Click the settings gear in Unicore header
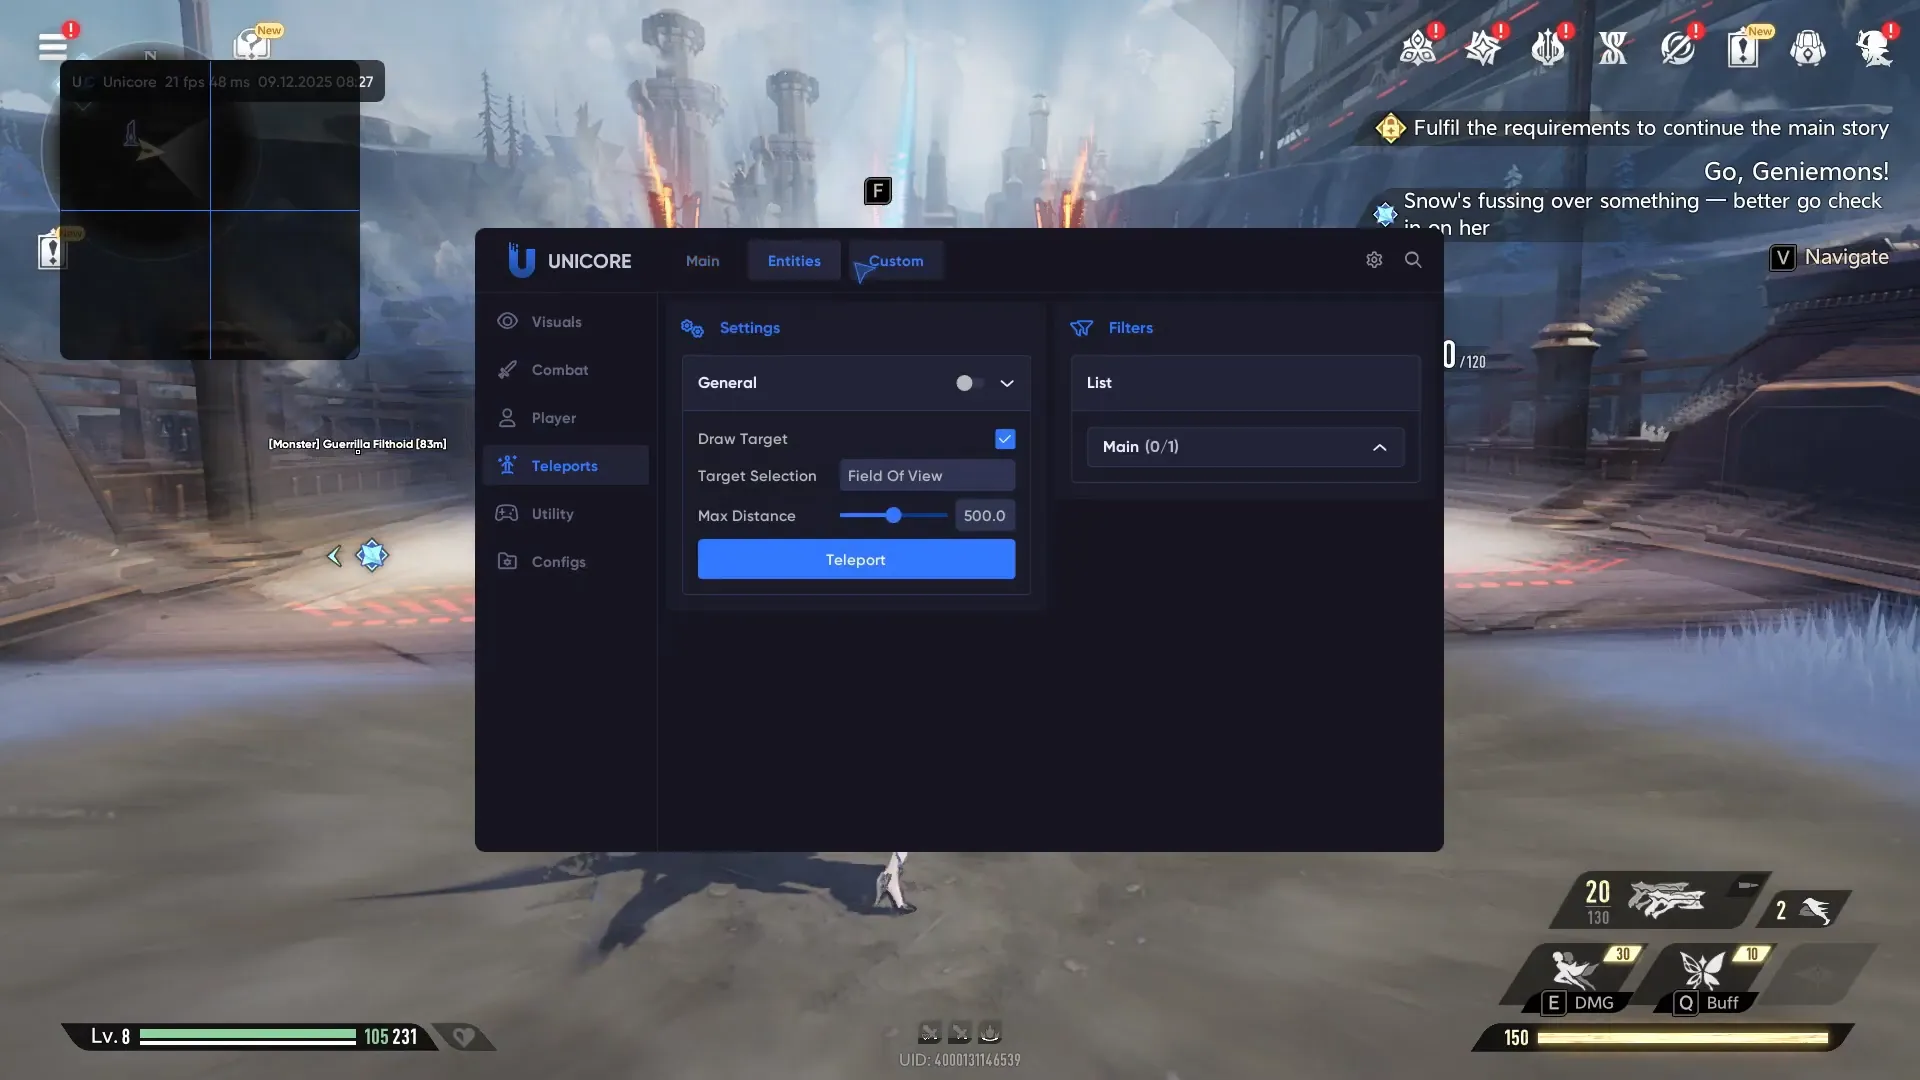 1374,259
